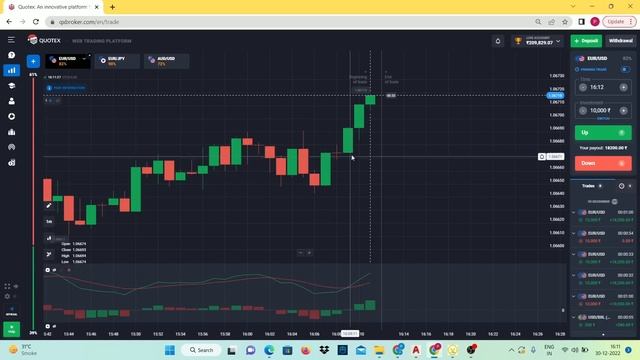Click the browser Update button
The width and height of the screenshot is (640, 360).
pyautogui.click(x=619, y=22)
